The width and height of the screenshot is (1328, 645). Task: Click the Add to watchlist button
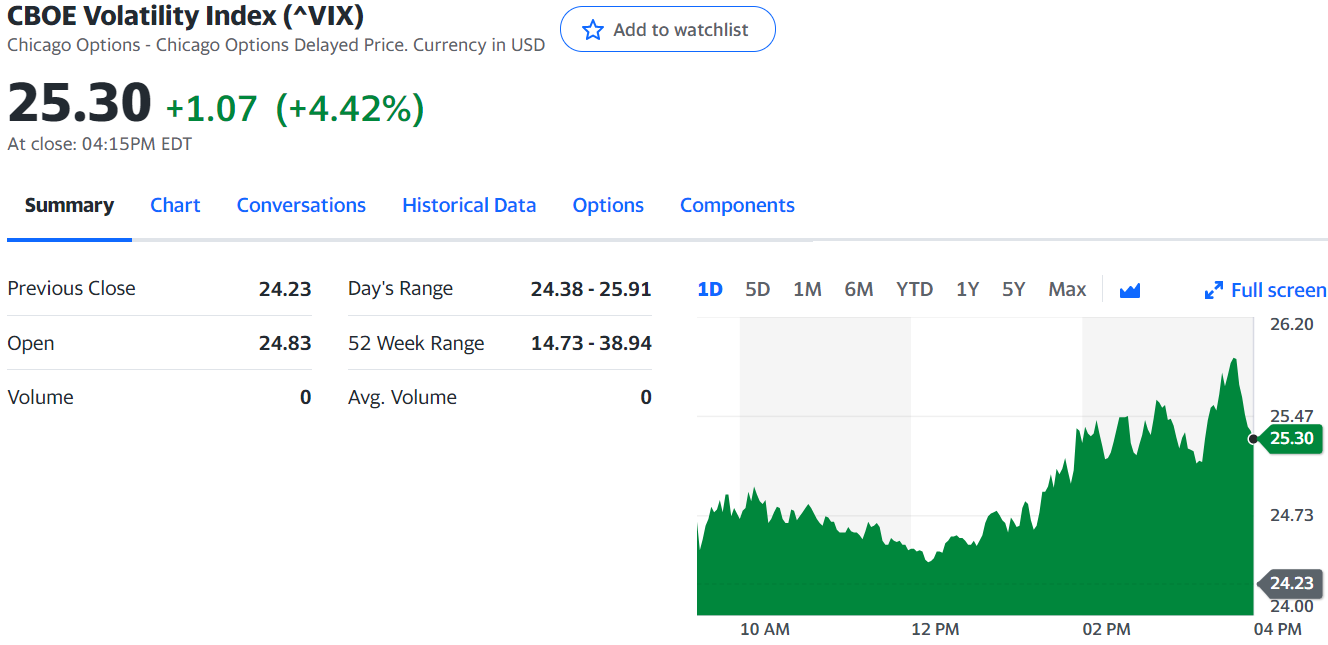tap(668, 29)
